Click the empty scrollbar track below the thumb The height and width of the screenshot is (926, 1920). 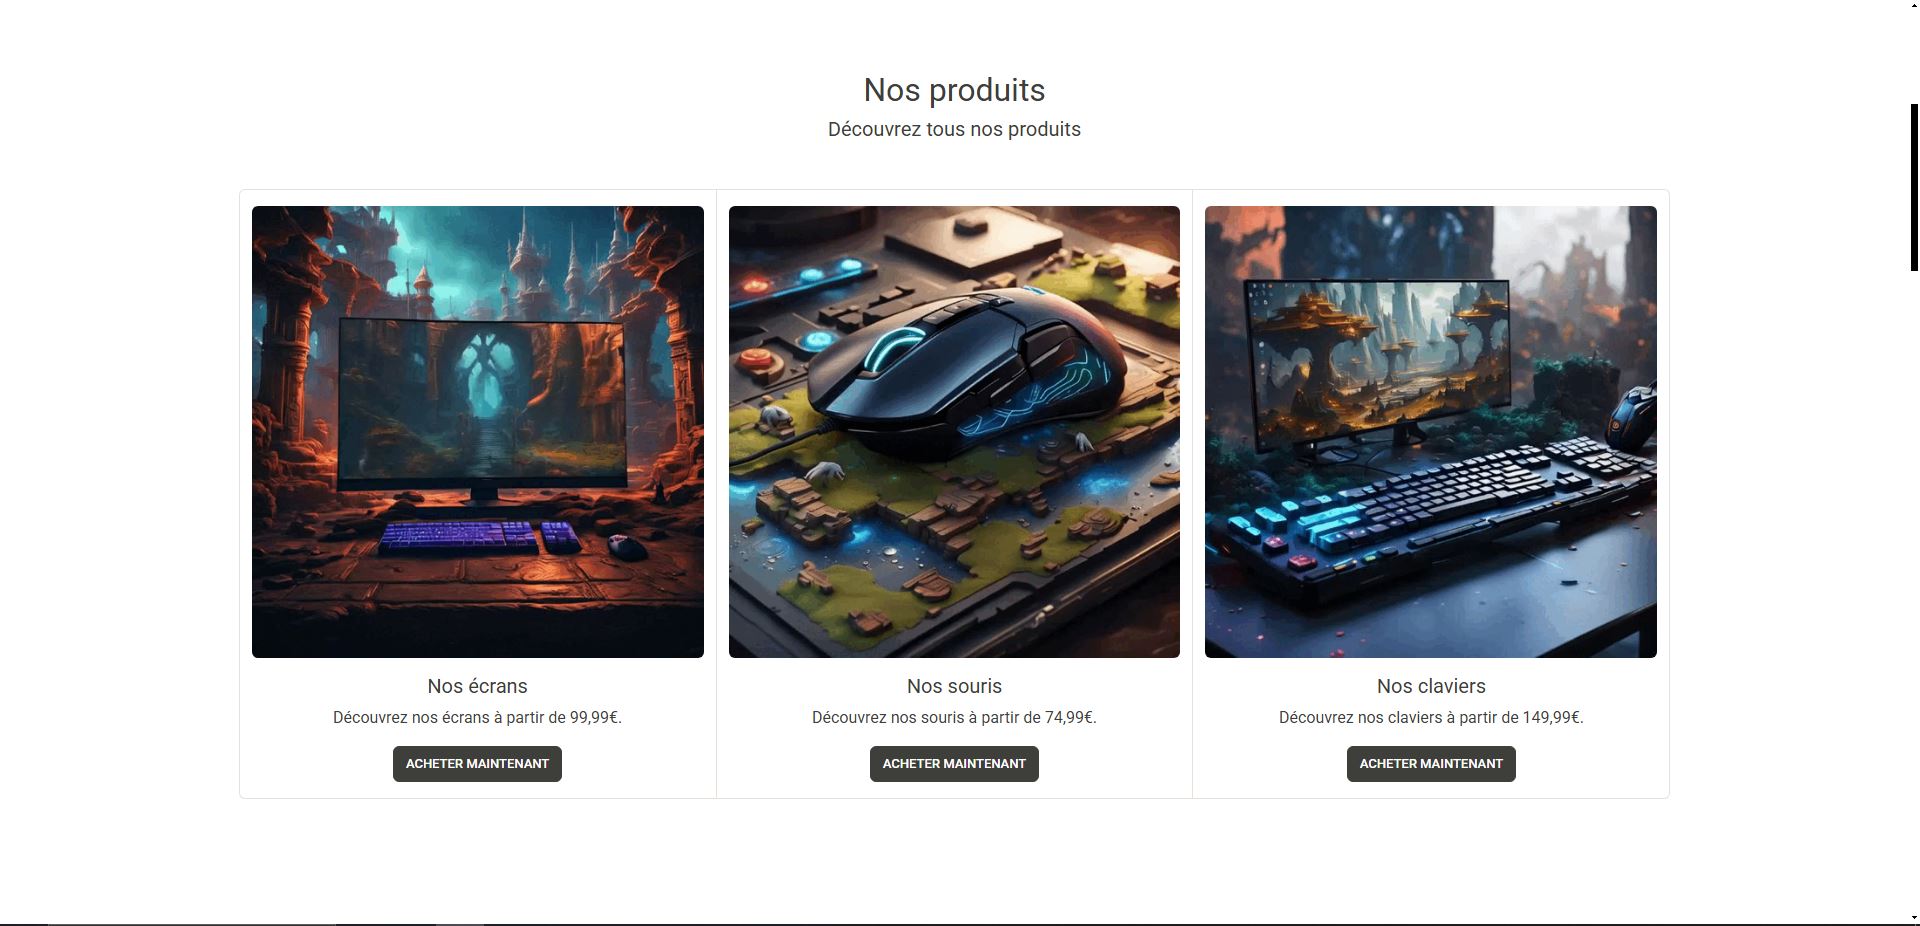(1914, 590)
